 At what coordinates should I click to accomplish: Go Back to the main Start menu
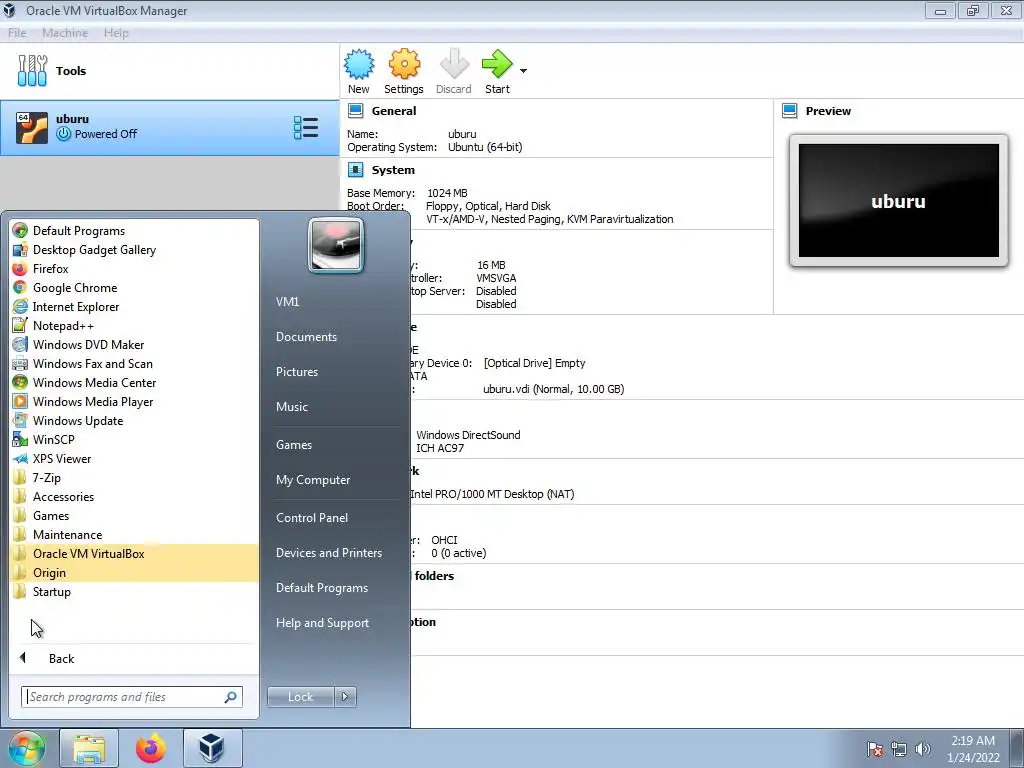135,658
